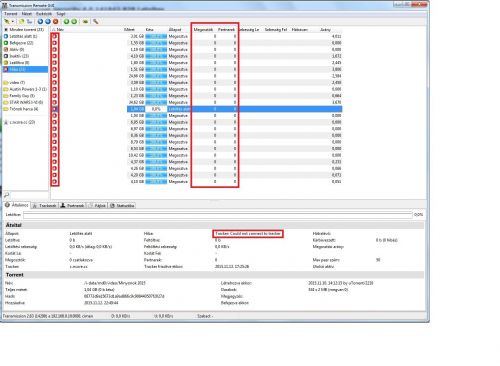
Task: Click the filter search input field
Action: coord(29,195)
